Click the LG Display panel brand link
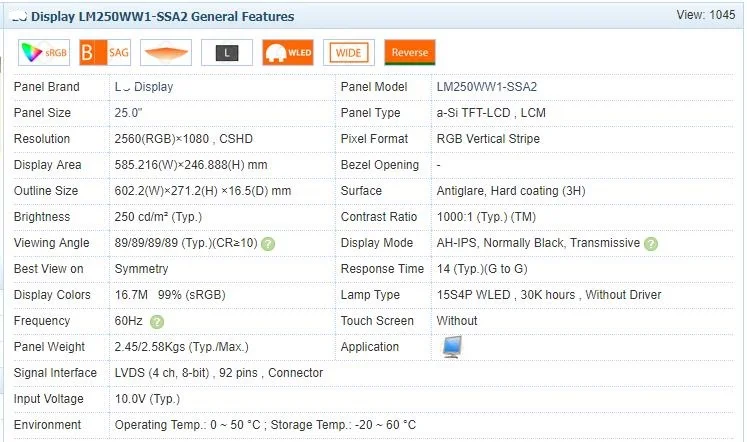This screenshot has width=747, height=442. [144, 87]
